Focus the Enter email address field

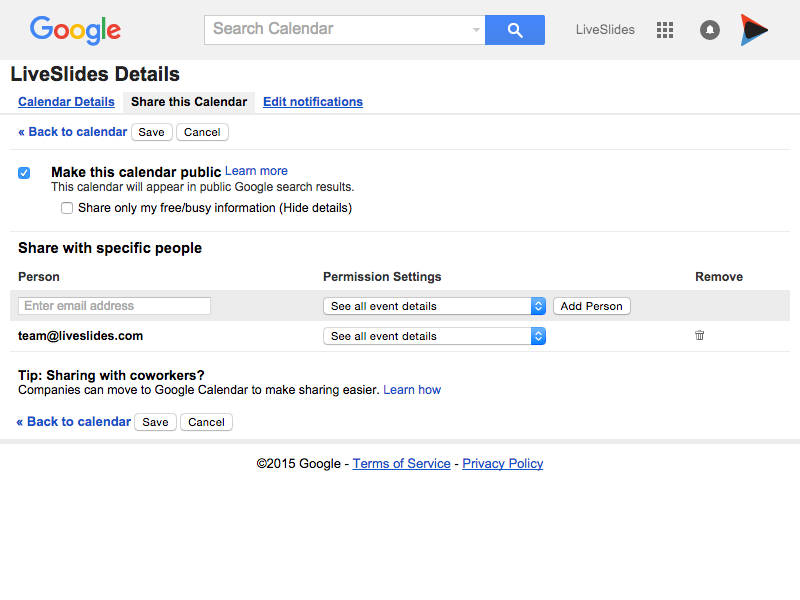(x=114, y=306)
